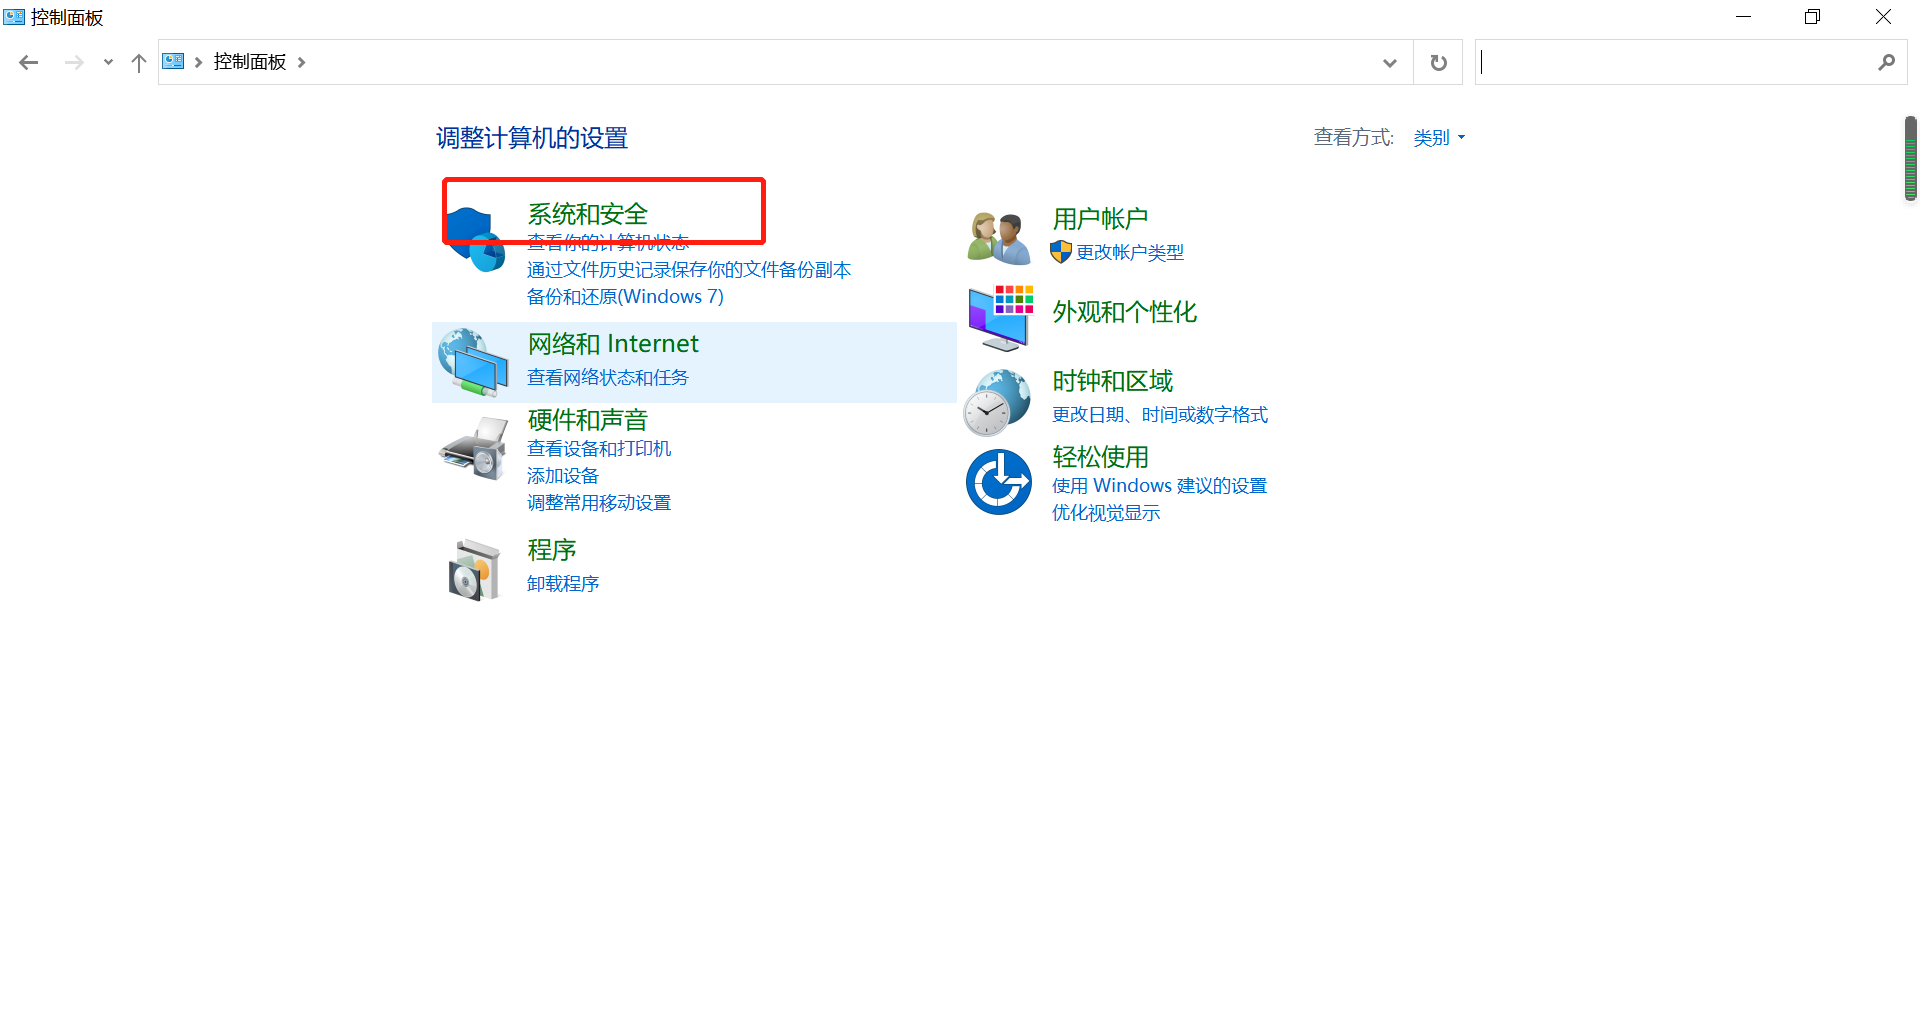The height and width of the screenshot is (1020, 1920).
Task: Click the search magnifier icon
Action: [x=1886, y=62]
